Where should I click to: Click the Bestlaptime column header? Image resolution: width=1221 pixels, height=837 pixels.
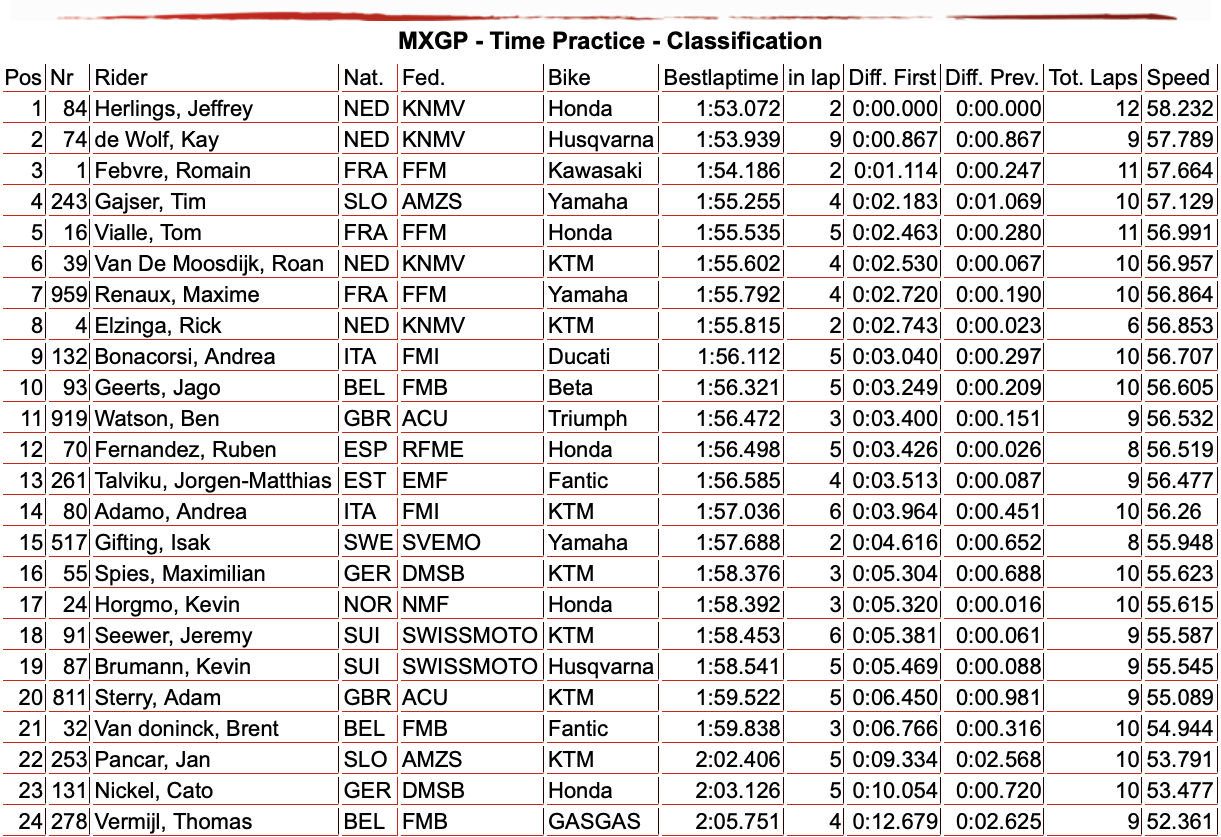coord(721,78)
